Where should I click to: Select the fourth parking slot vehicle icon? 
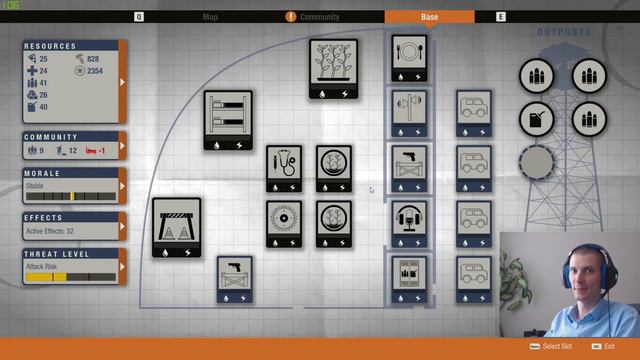pos(473,280)
